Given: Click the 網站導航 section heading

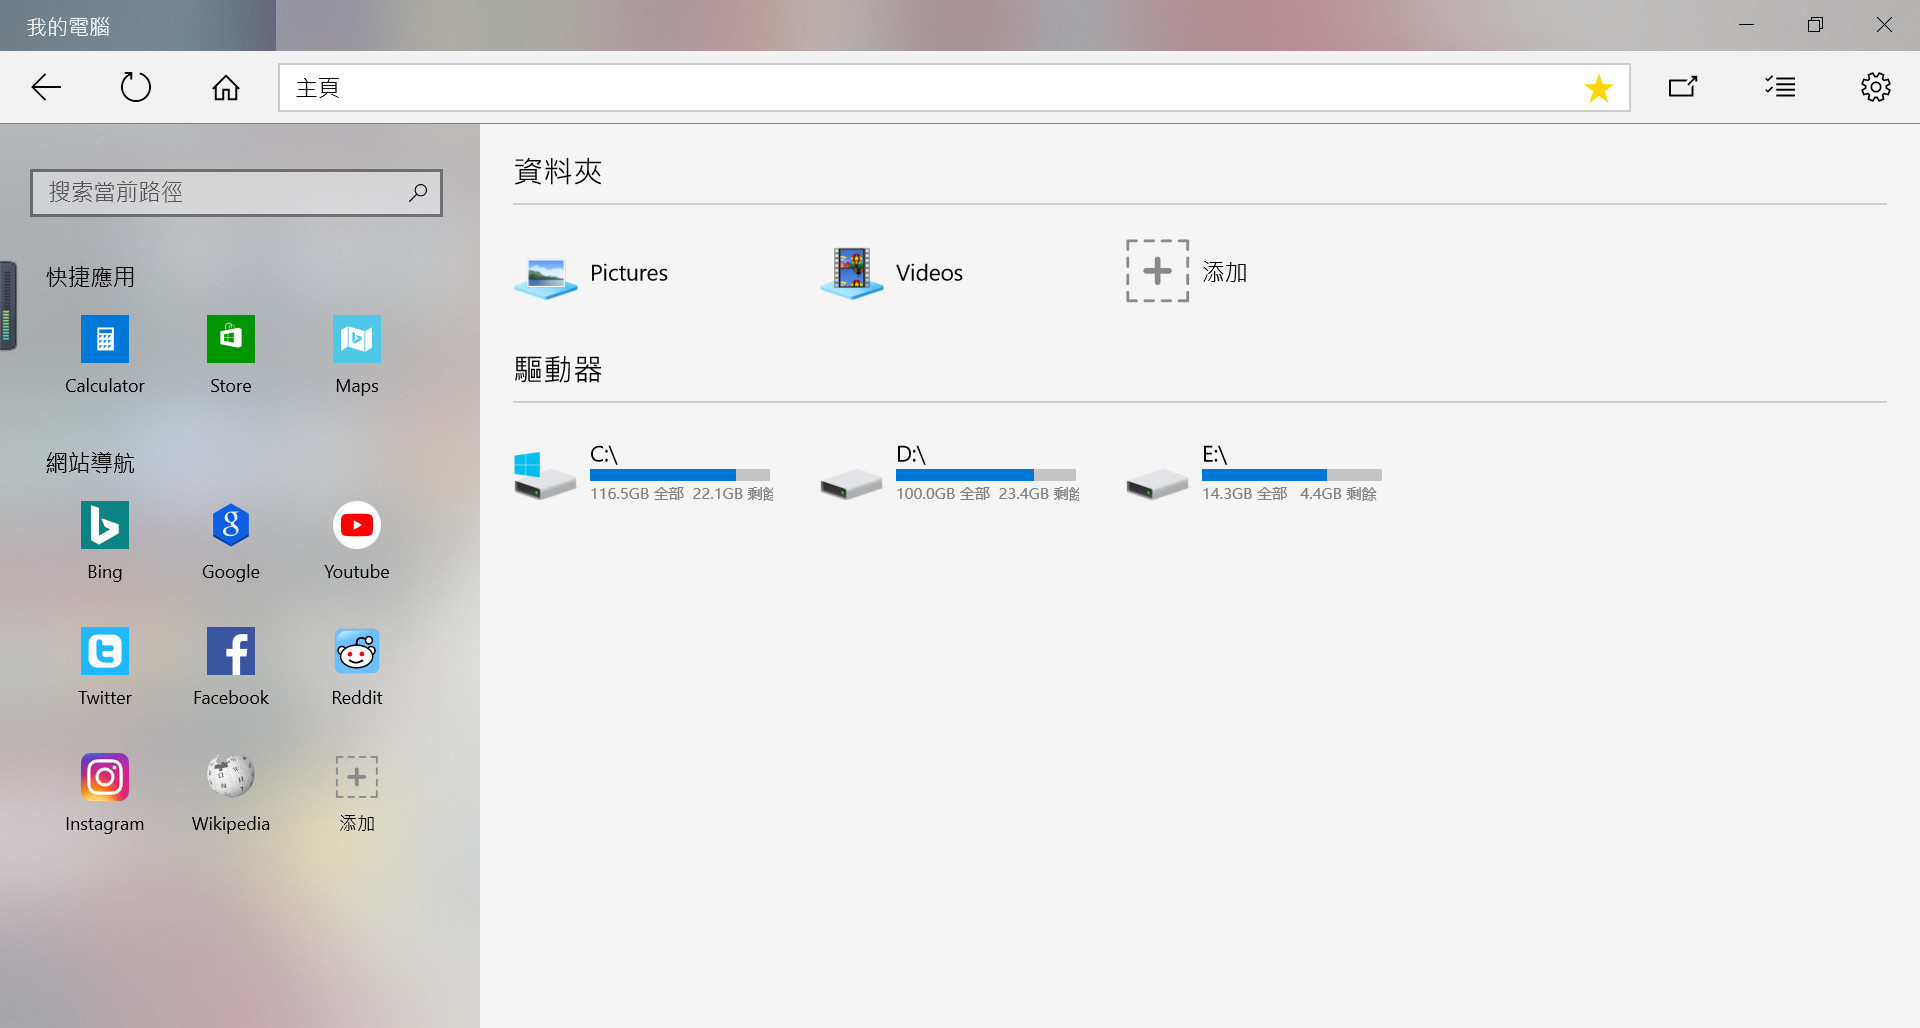Looking at the screenshot, I should [x=91, y=463].
